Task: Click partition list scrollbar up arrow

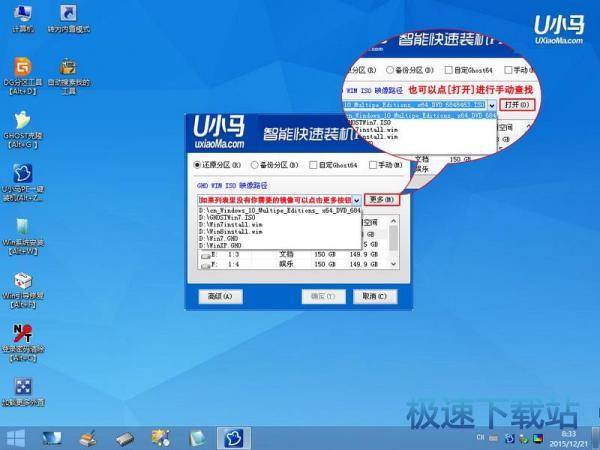Action: click(x=393, y=221)
